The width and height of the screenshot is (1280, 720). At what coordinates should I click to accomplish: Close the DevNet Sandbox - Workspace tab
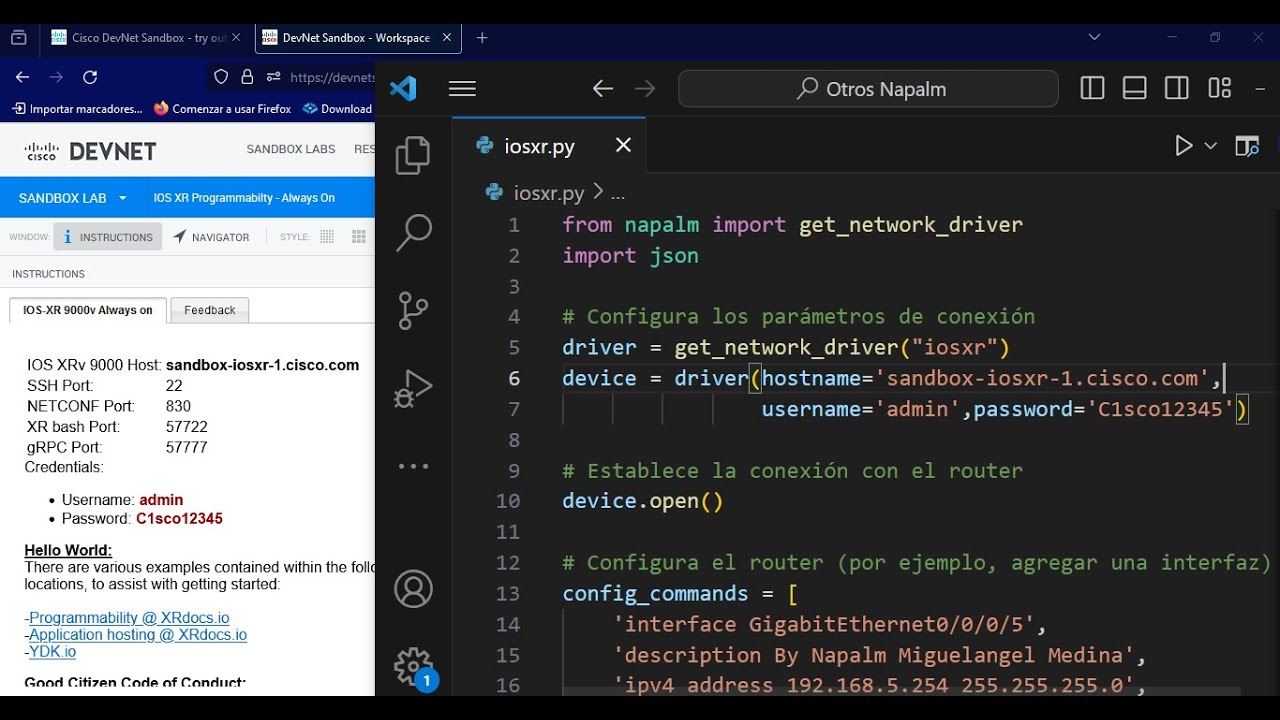click(447, 38)
